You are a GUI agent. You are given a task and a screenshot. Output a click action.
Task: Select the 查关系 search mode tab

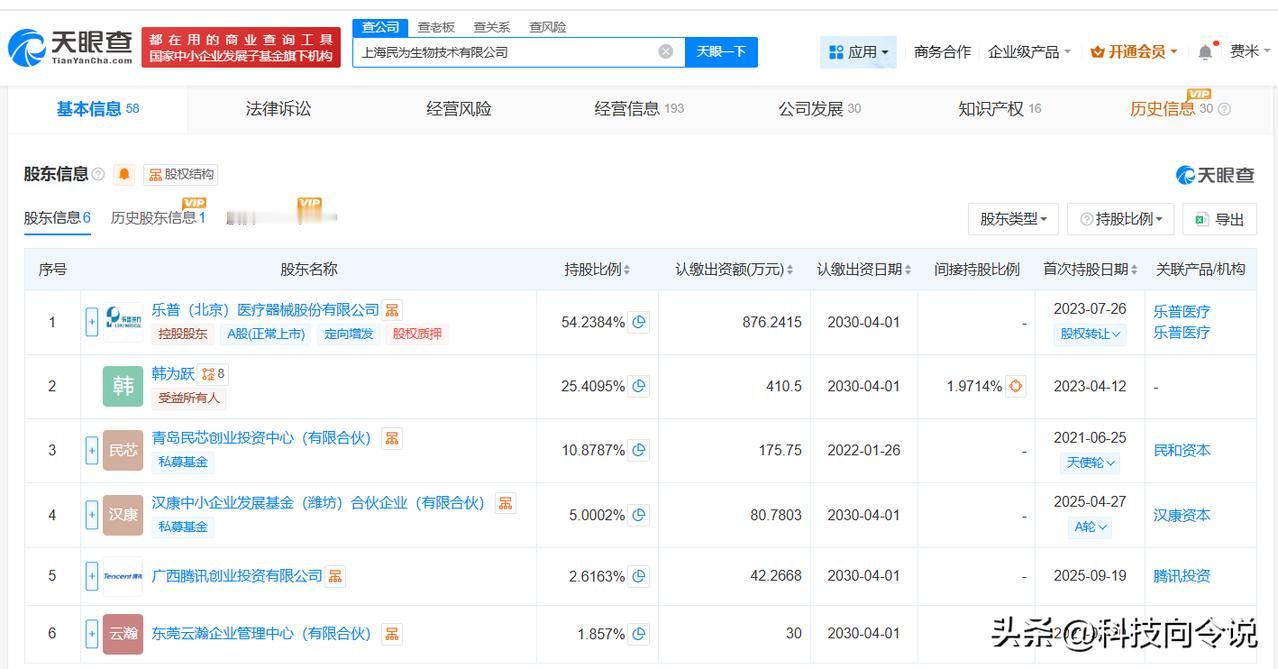coord(491,27)
